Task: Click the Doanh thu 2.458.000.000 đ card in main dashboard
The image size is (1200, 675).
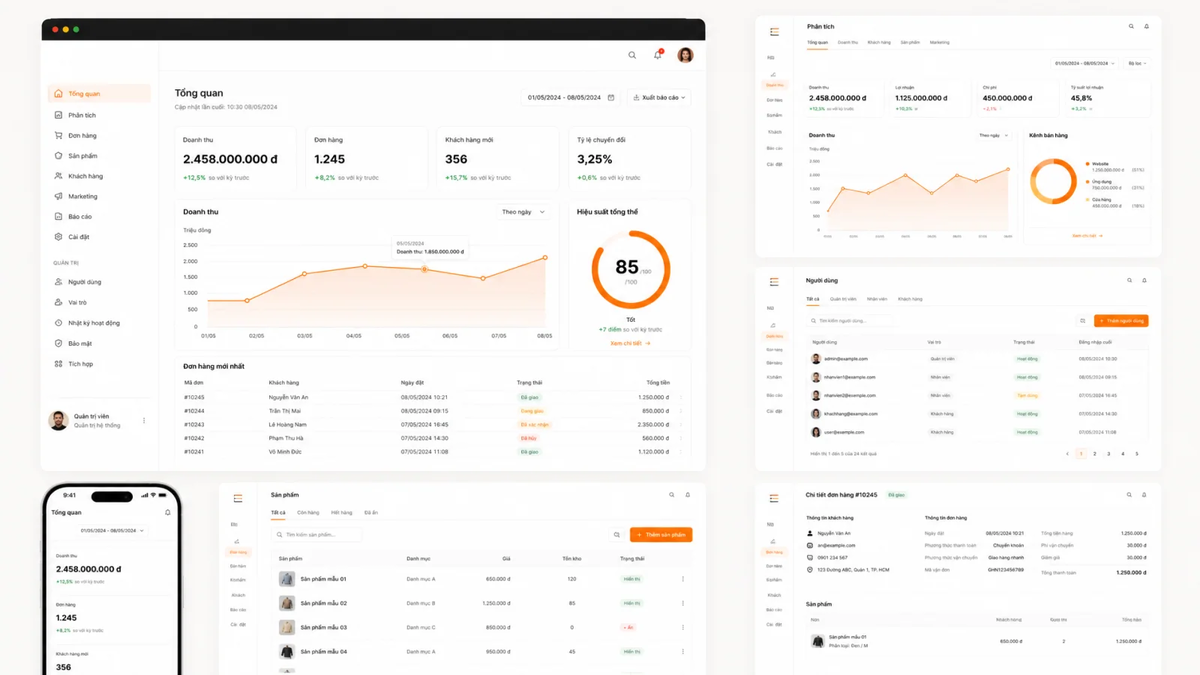Action: coord(236,158)
